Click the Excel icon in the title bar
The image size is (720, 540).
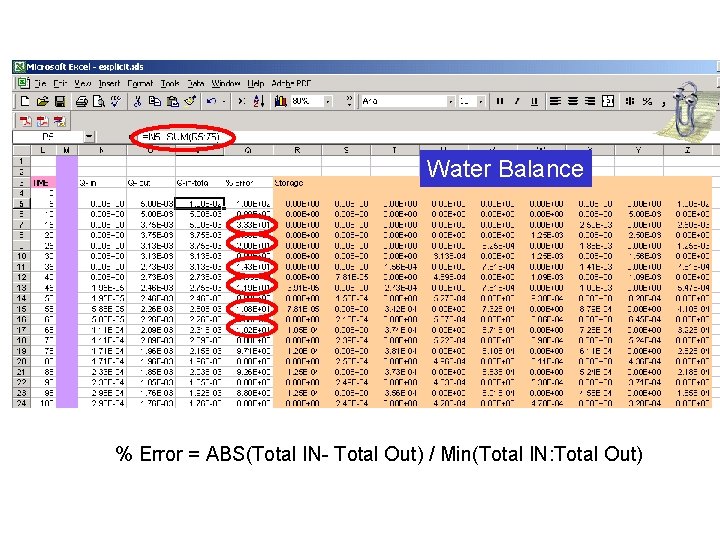[19, 67]
